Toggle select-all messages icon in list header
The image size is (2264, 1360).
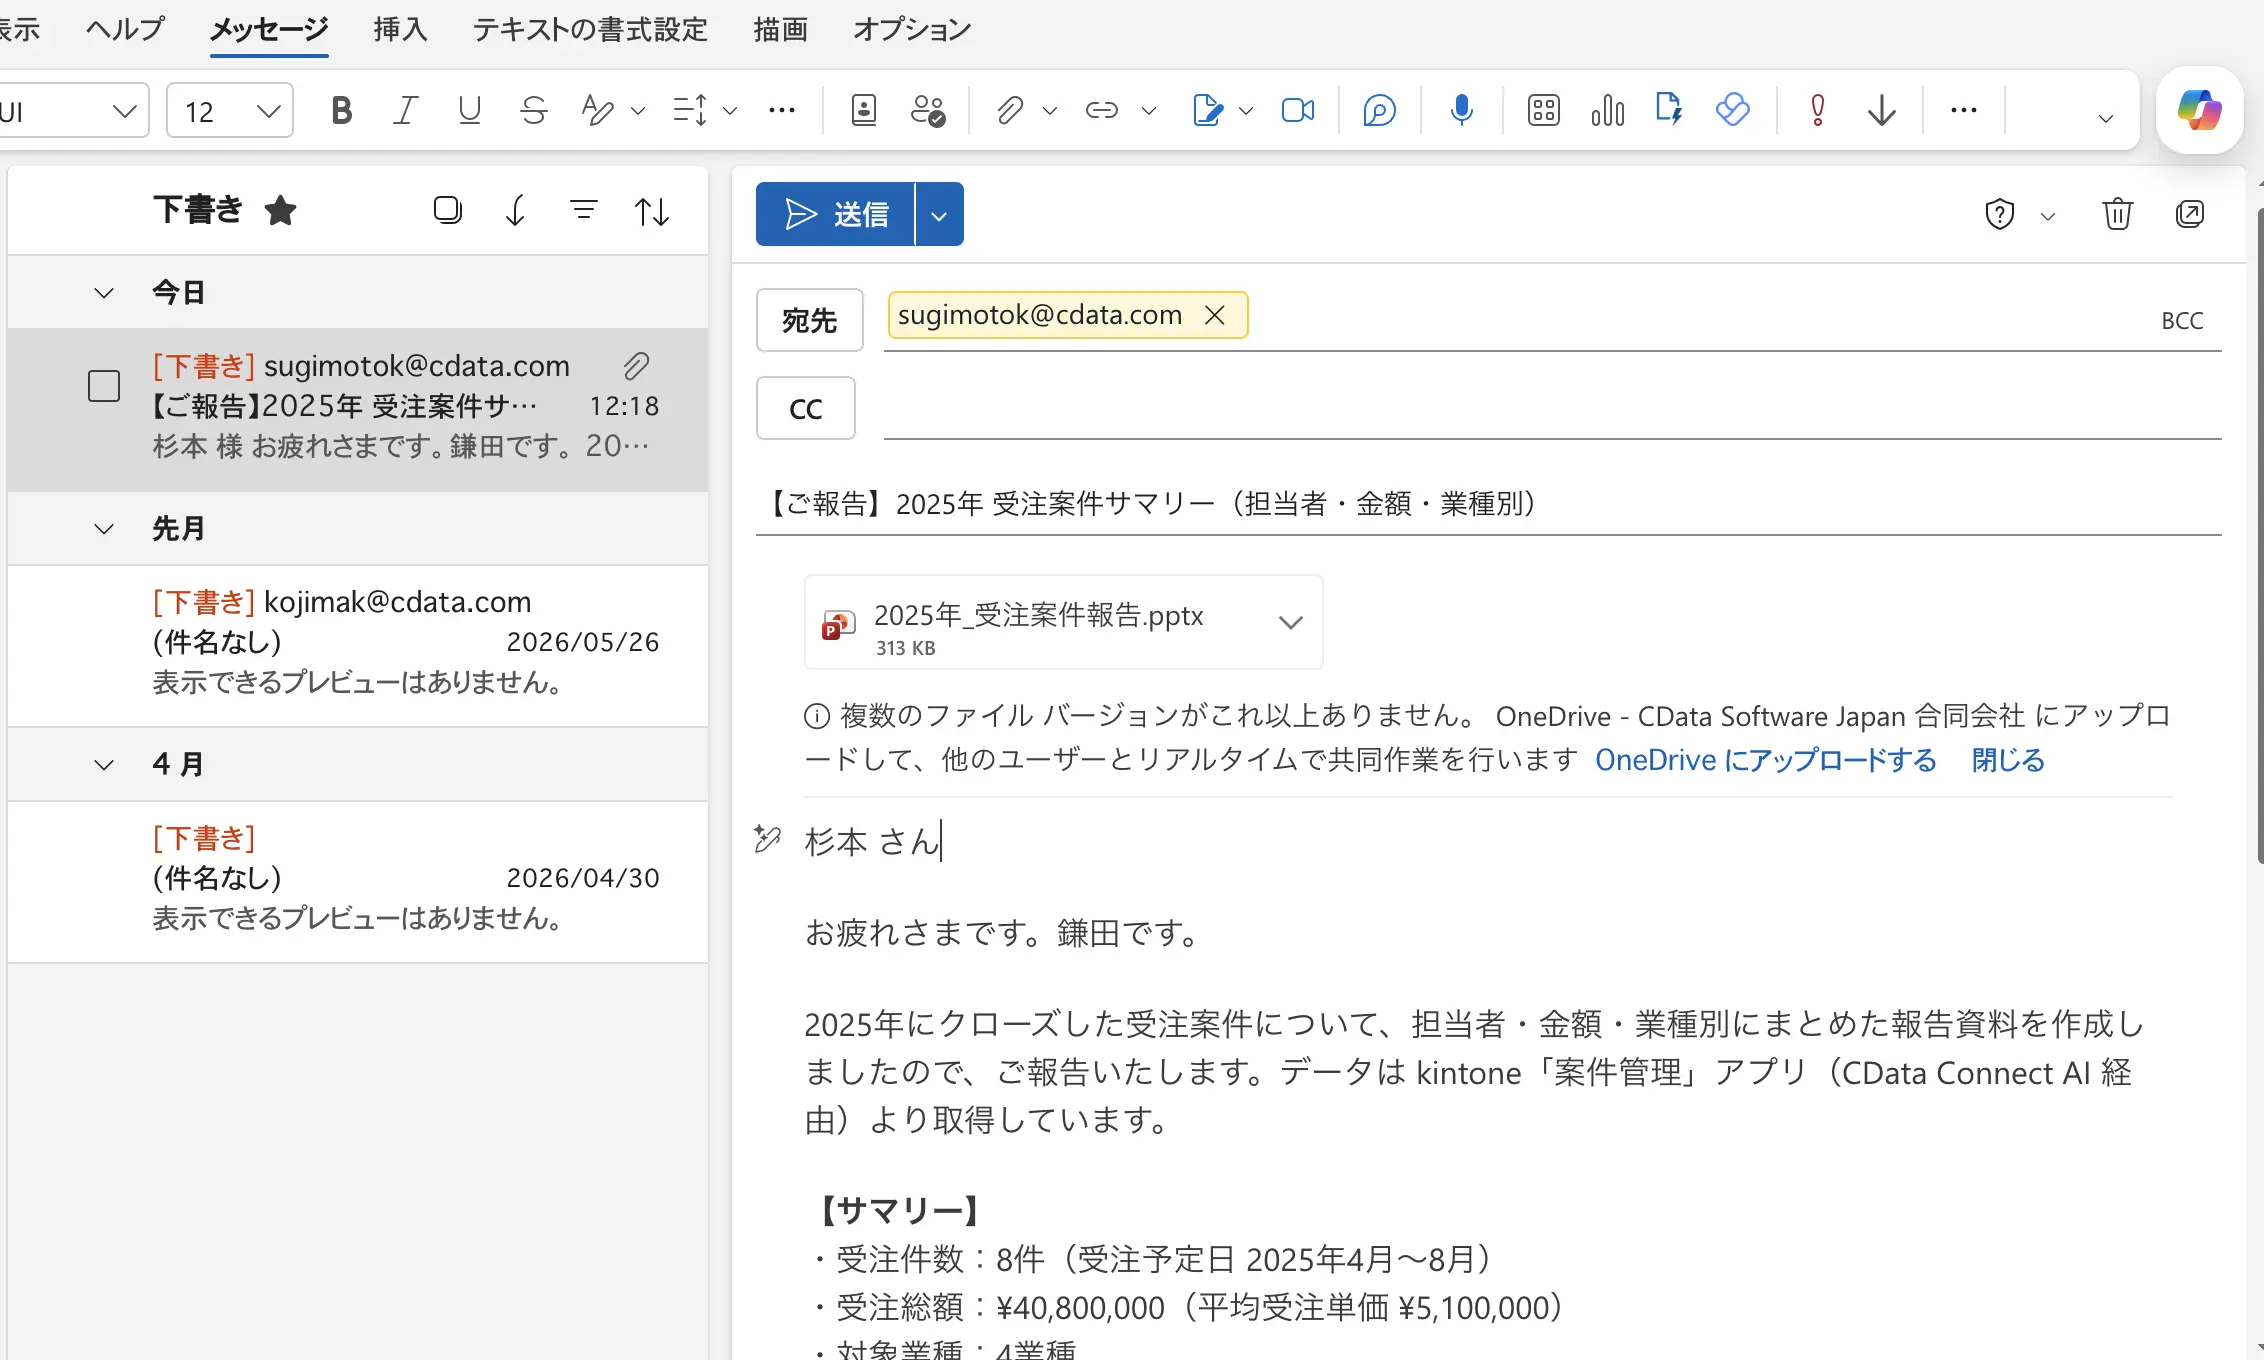coord(448,210)
